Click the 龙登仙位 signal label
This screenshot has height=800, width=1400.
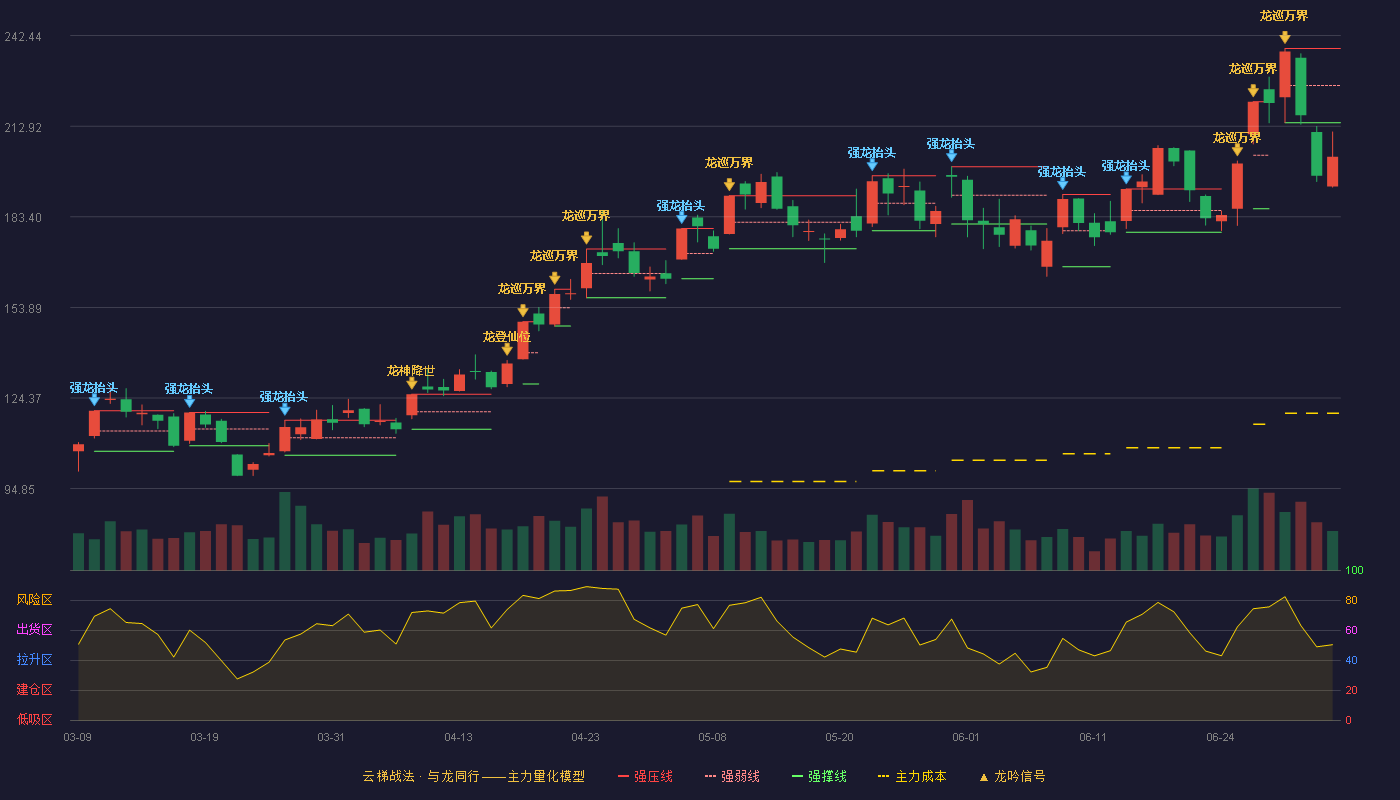coord(507,336)
